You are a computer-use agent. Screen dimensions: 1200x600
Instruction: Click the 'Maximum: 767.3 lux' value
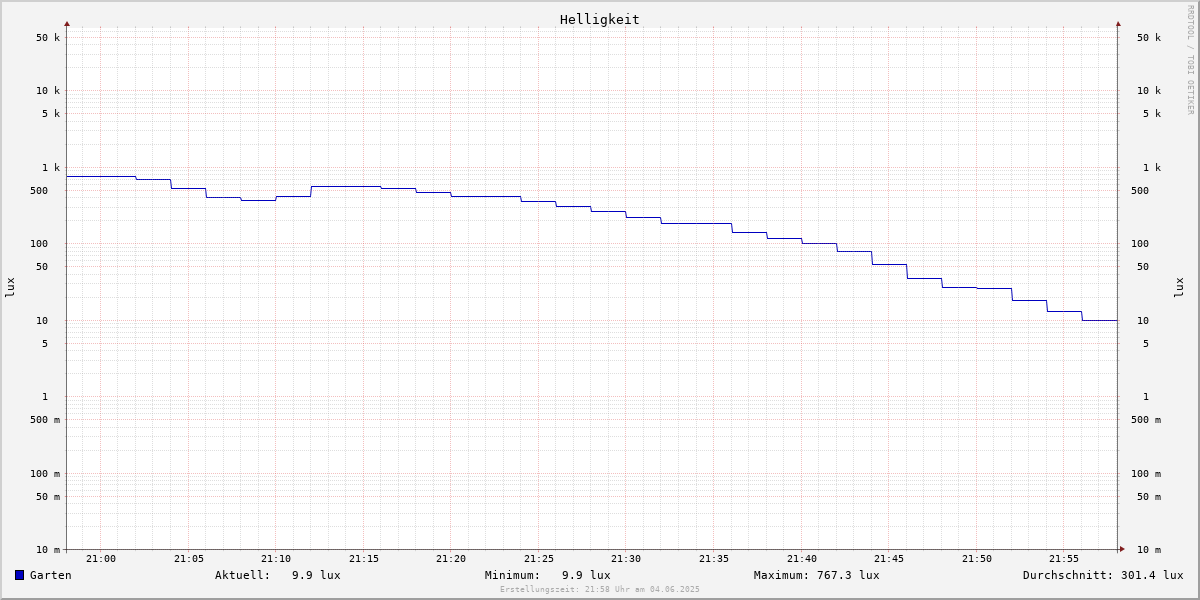point(817,575)
